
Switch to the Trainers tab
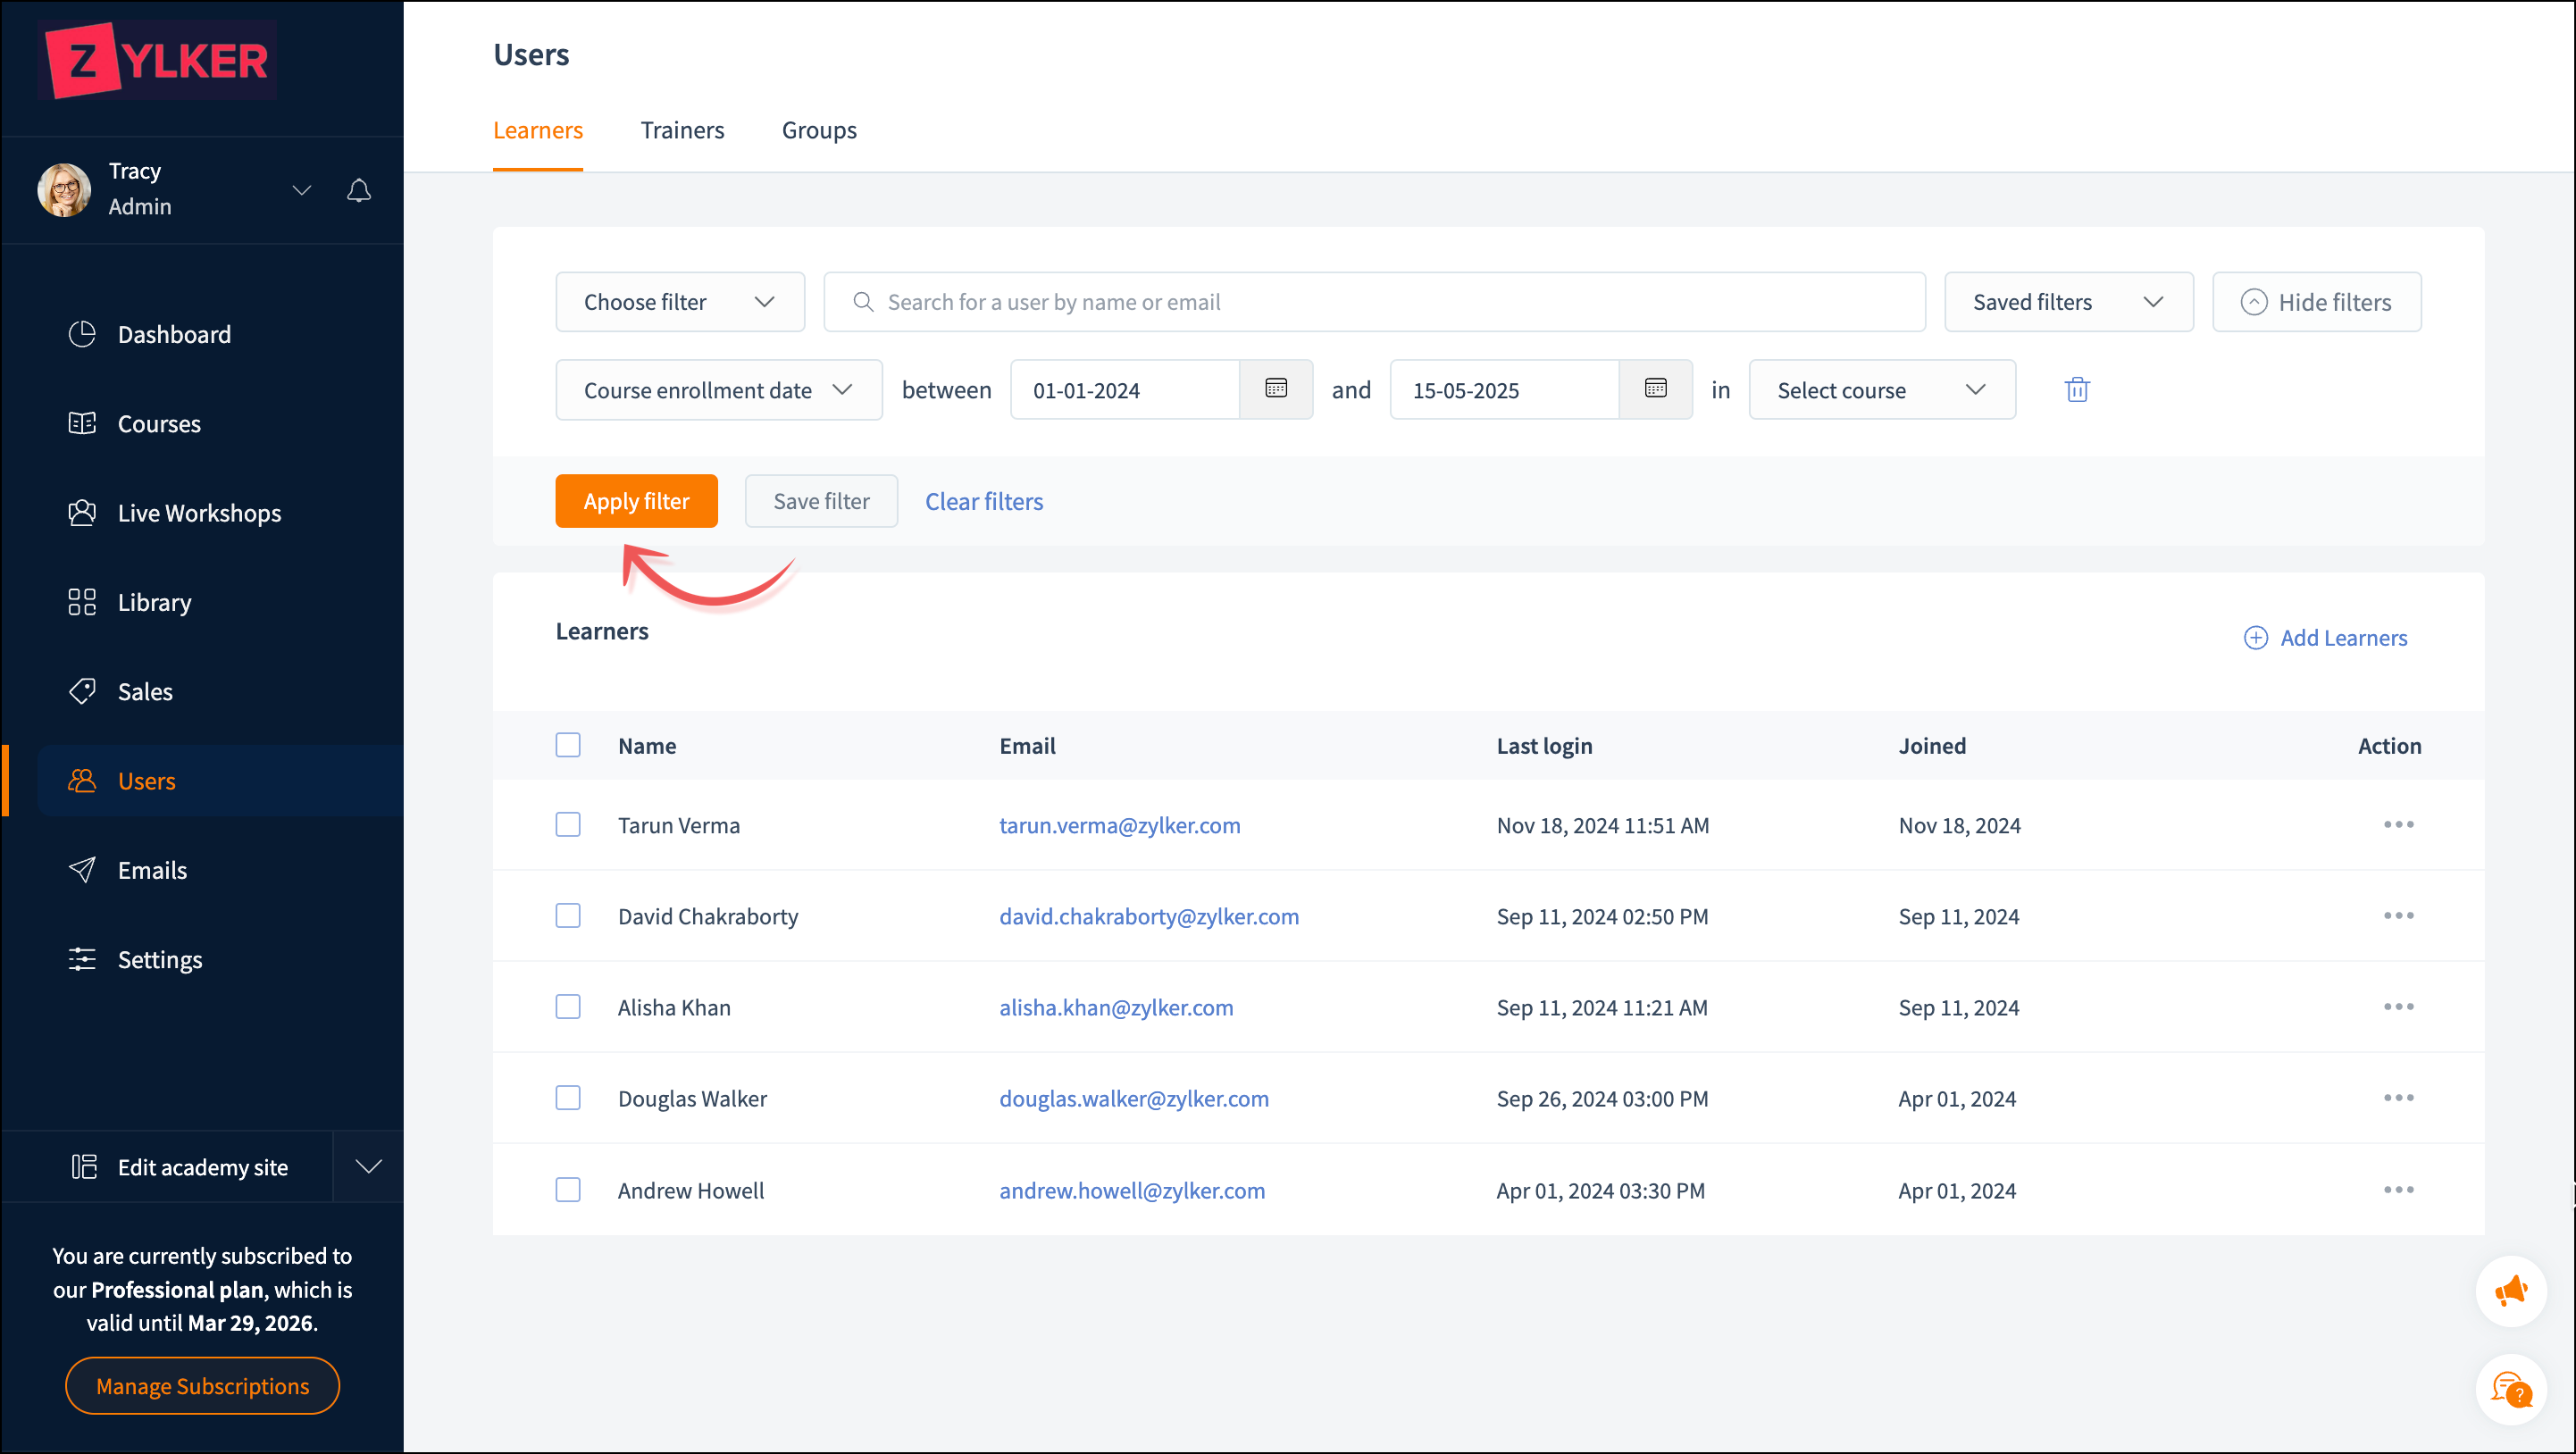682,130
